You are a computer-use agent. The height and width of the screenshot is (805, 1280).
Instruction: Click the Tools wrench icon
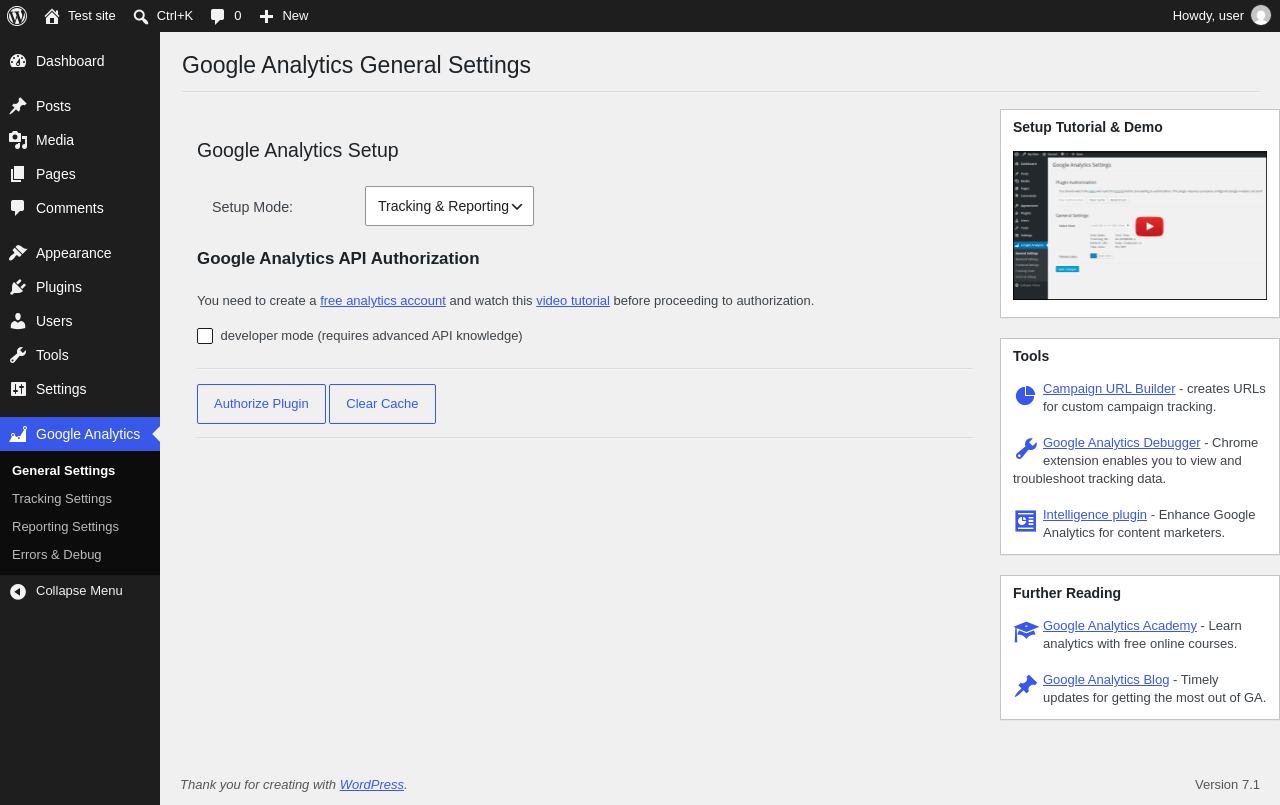(18, 355)
